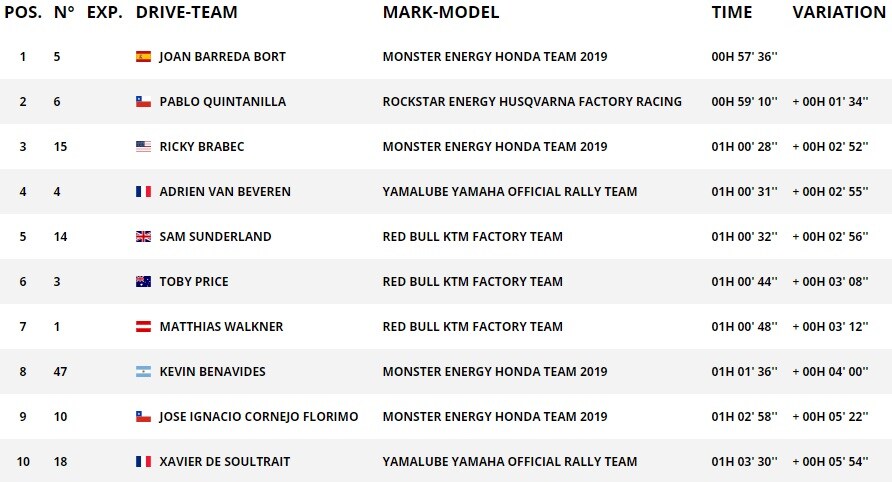The height and width of the screenshot is (482, 892).
Task: Open rider Joan Barreda Bort's entry
Action: (x=222, y=56)
